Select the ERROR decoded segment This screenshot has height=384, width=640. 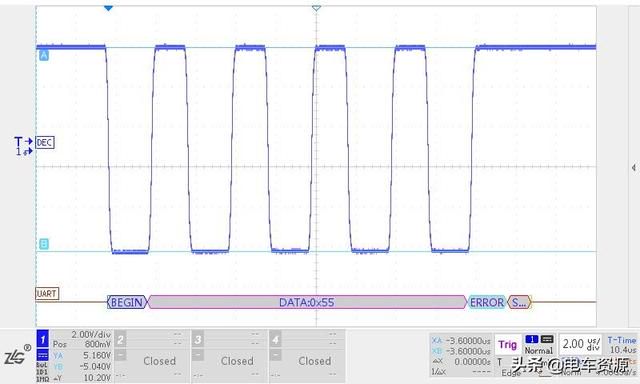click(x=487, y=302)
